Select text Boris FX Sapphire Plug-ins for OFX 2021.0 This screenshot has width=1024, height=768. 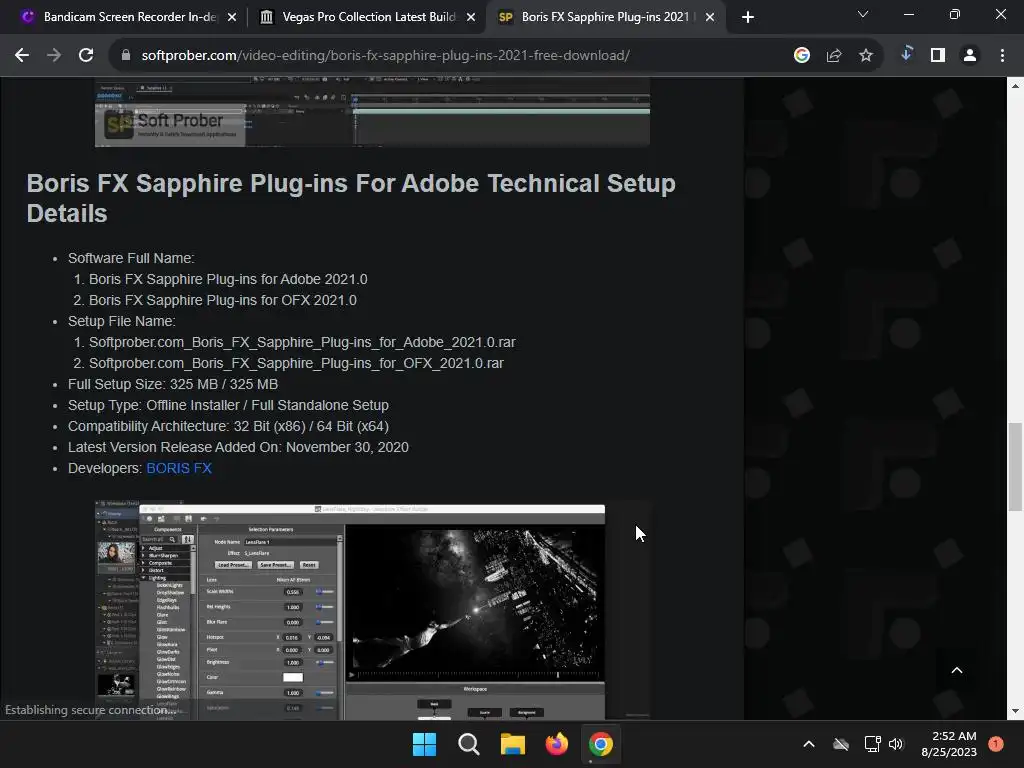pos(223,300)
